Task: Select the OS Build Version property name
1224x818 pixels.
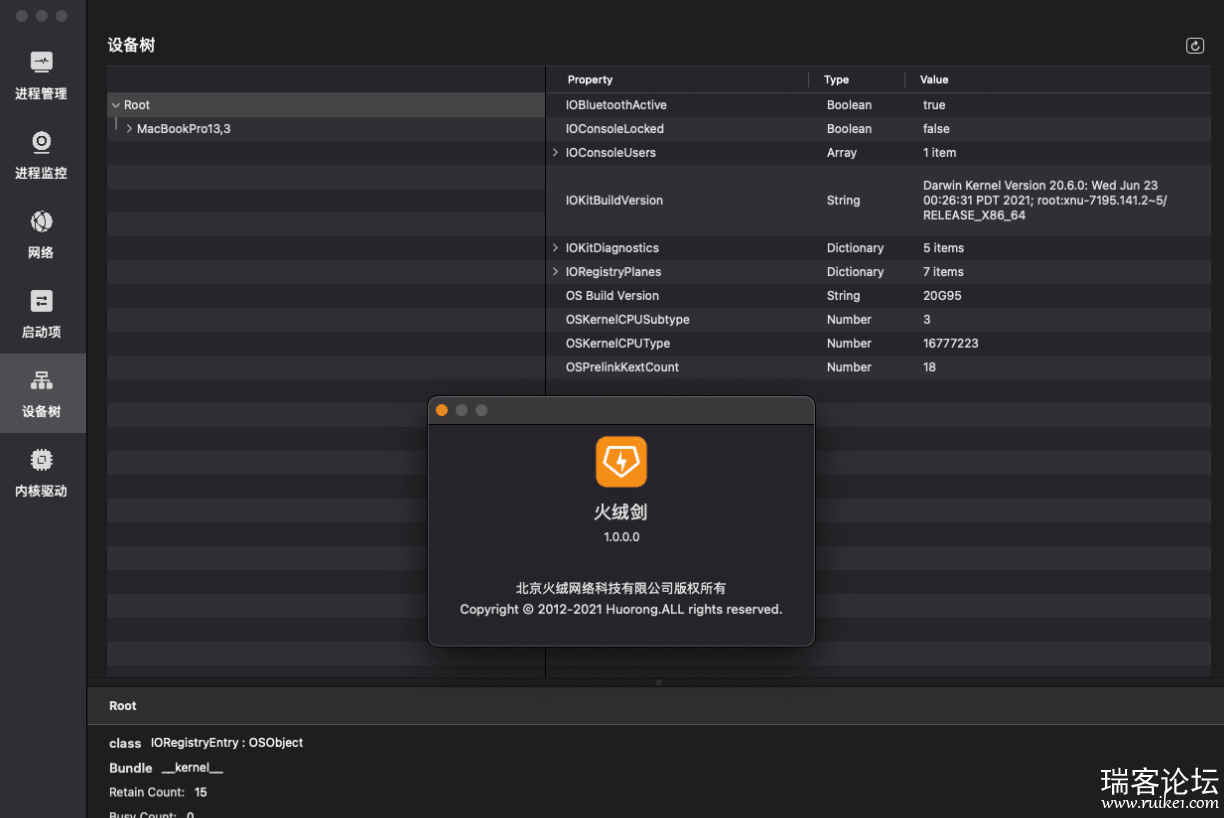Action: coord(612,296)
